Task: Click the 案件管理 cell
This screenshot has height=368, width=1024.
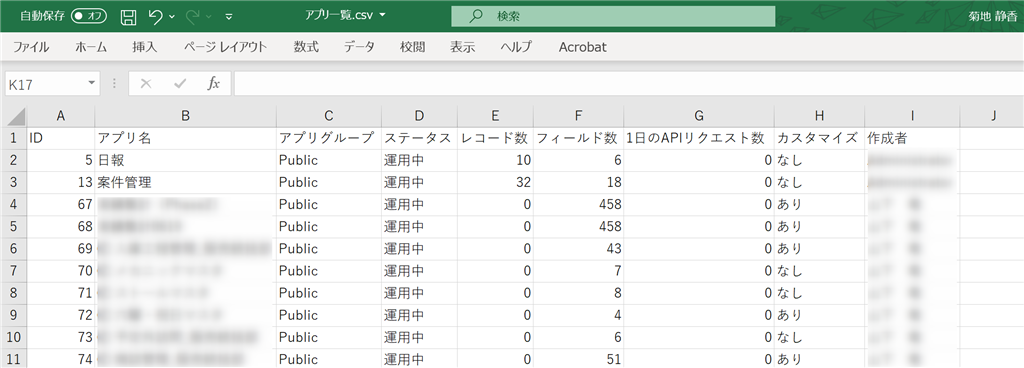Action: pos(185,183)
